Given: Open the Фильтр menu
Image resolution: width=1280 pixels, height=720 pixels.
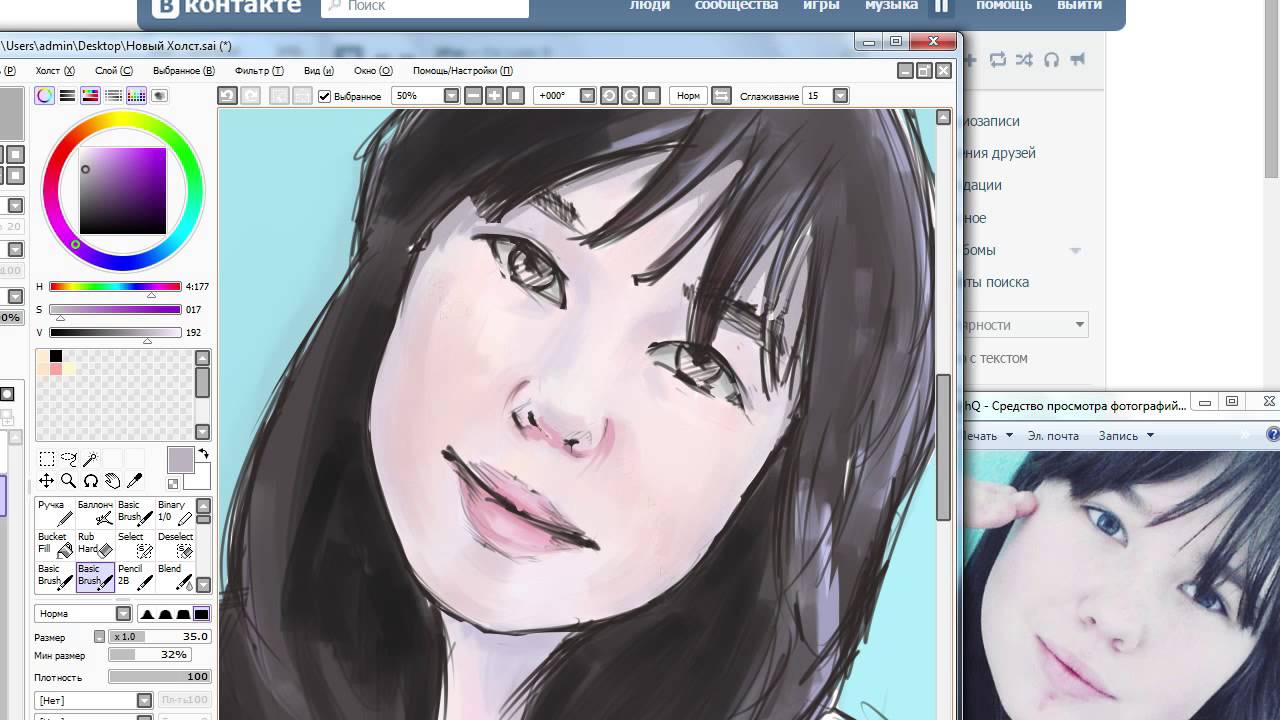Looking at the screenshot, I should pos(259,71).
